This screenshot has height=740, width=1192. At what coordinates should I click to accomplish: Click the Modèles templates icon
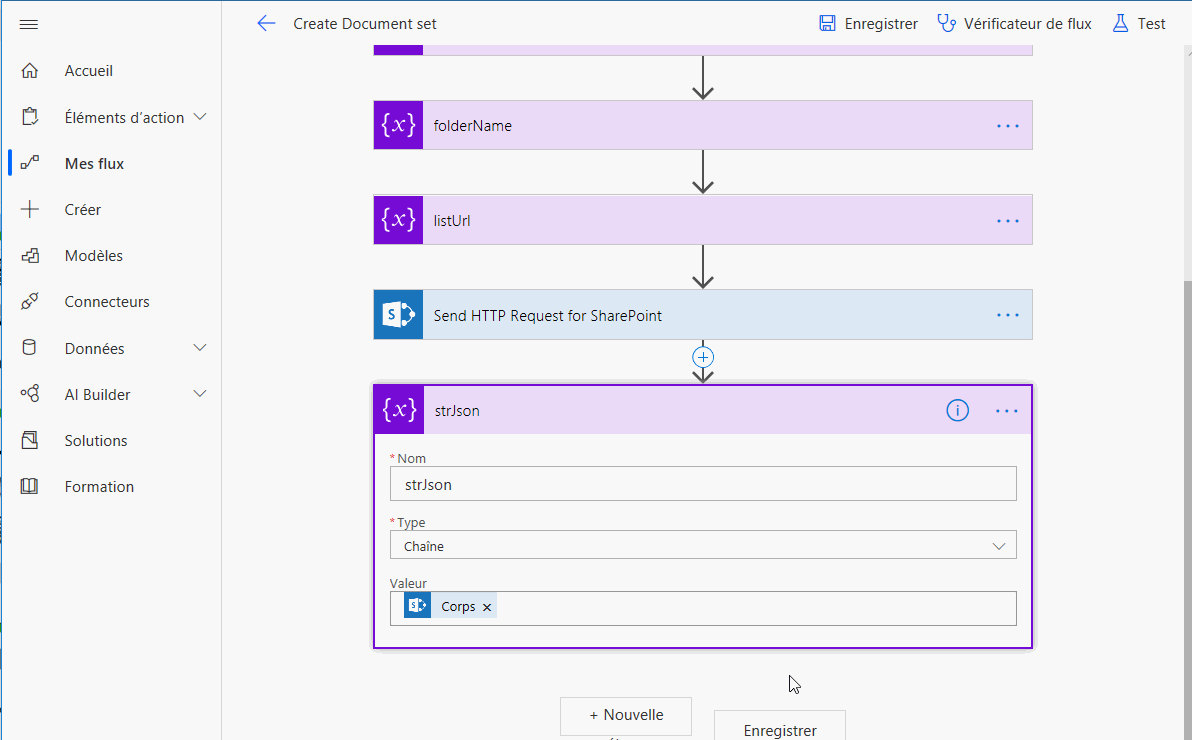(x=30, y=256)
